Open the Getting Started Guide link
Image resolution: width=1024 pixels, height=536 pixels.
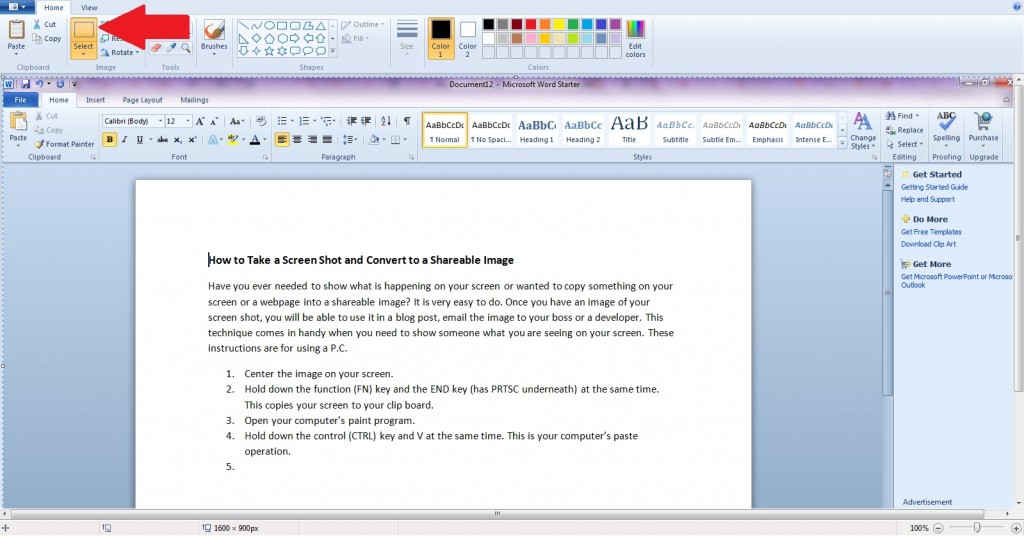(934, 187)
